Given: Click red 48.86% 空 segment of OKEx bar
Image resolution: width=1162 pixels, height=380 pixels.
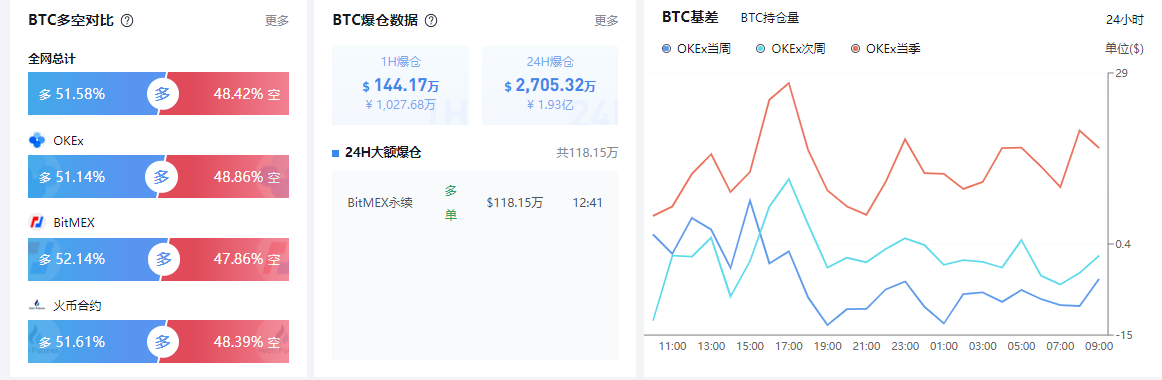Looking at the screenshot, I should coord(230,177).
